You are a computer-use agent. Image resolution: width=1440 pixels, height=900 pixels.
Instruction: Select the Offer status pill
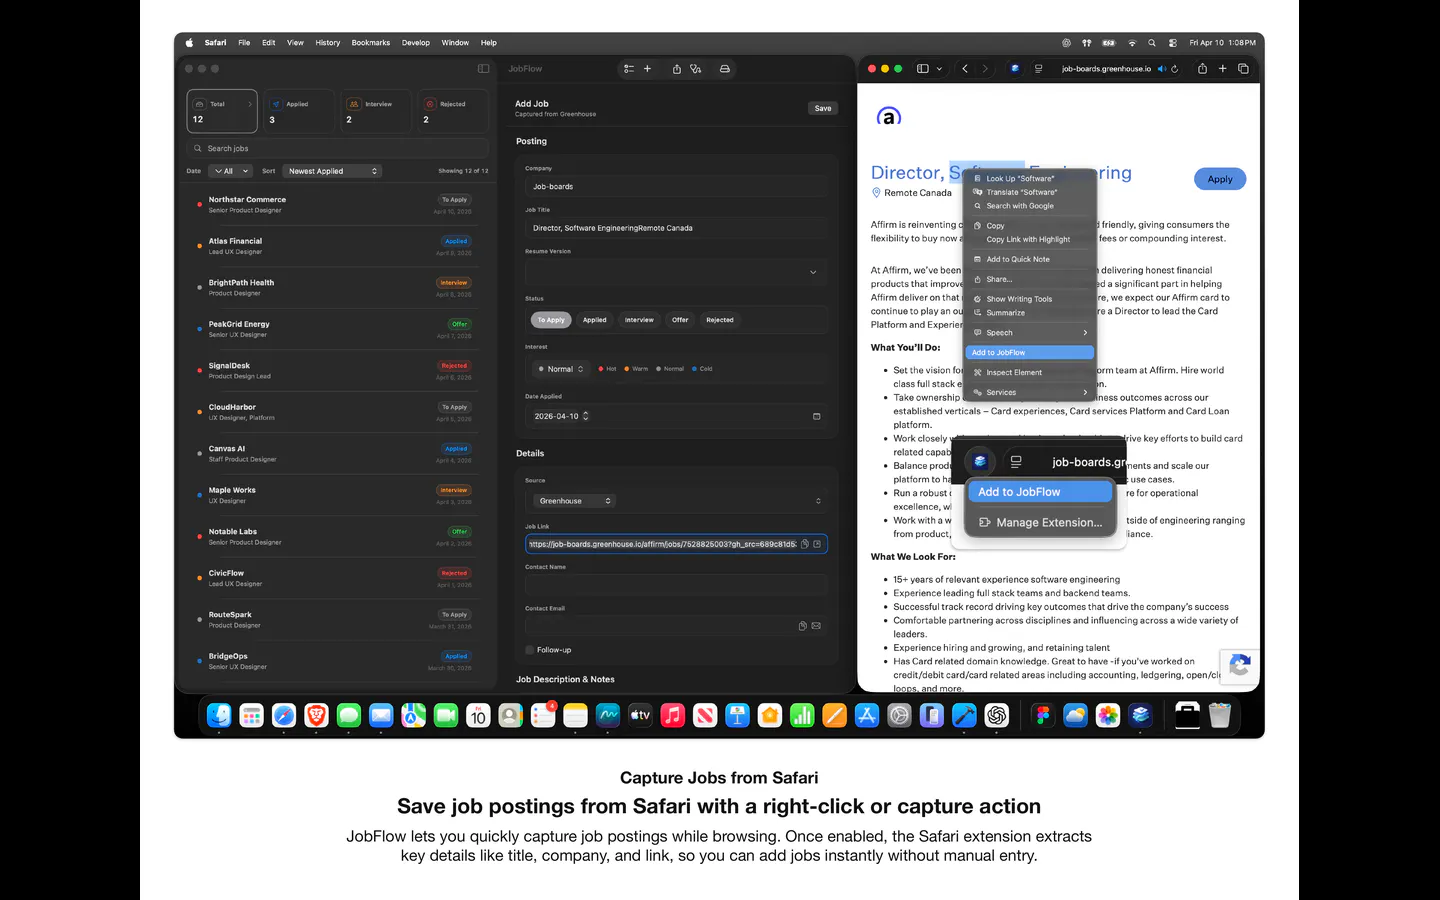(x=680, y=320)
